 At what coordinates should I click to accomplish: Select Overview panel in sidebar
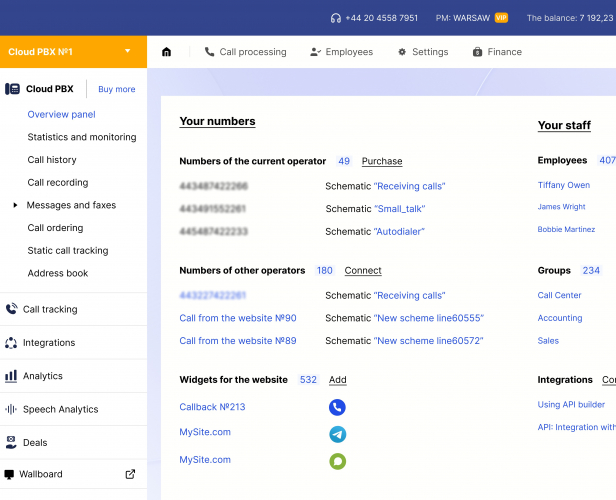pyautogui.click(x=61, y=114)
